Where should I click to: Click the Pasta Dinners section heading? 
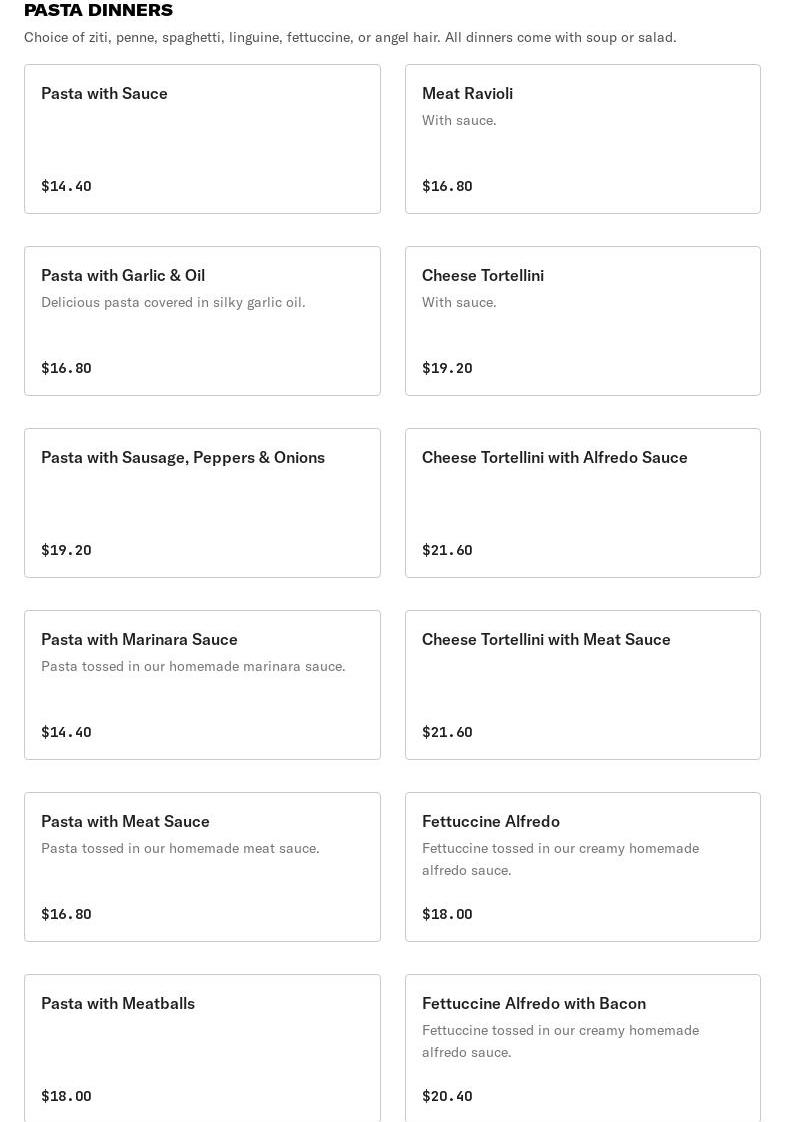click(x=98, y=11)
